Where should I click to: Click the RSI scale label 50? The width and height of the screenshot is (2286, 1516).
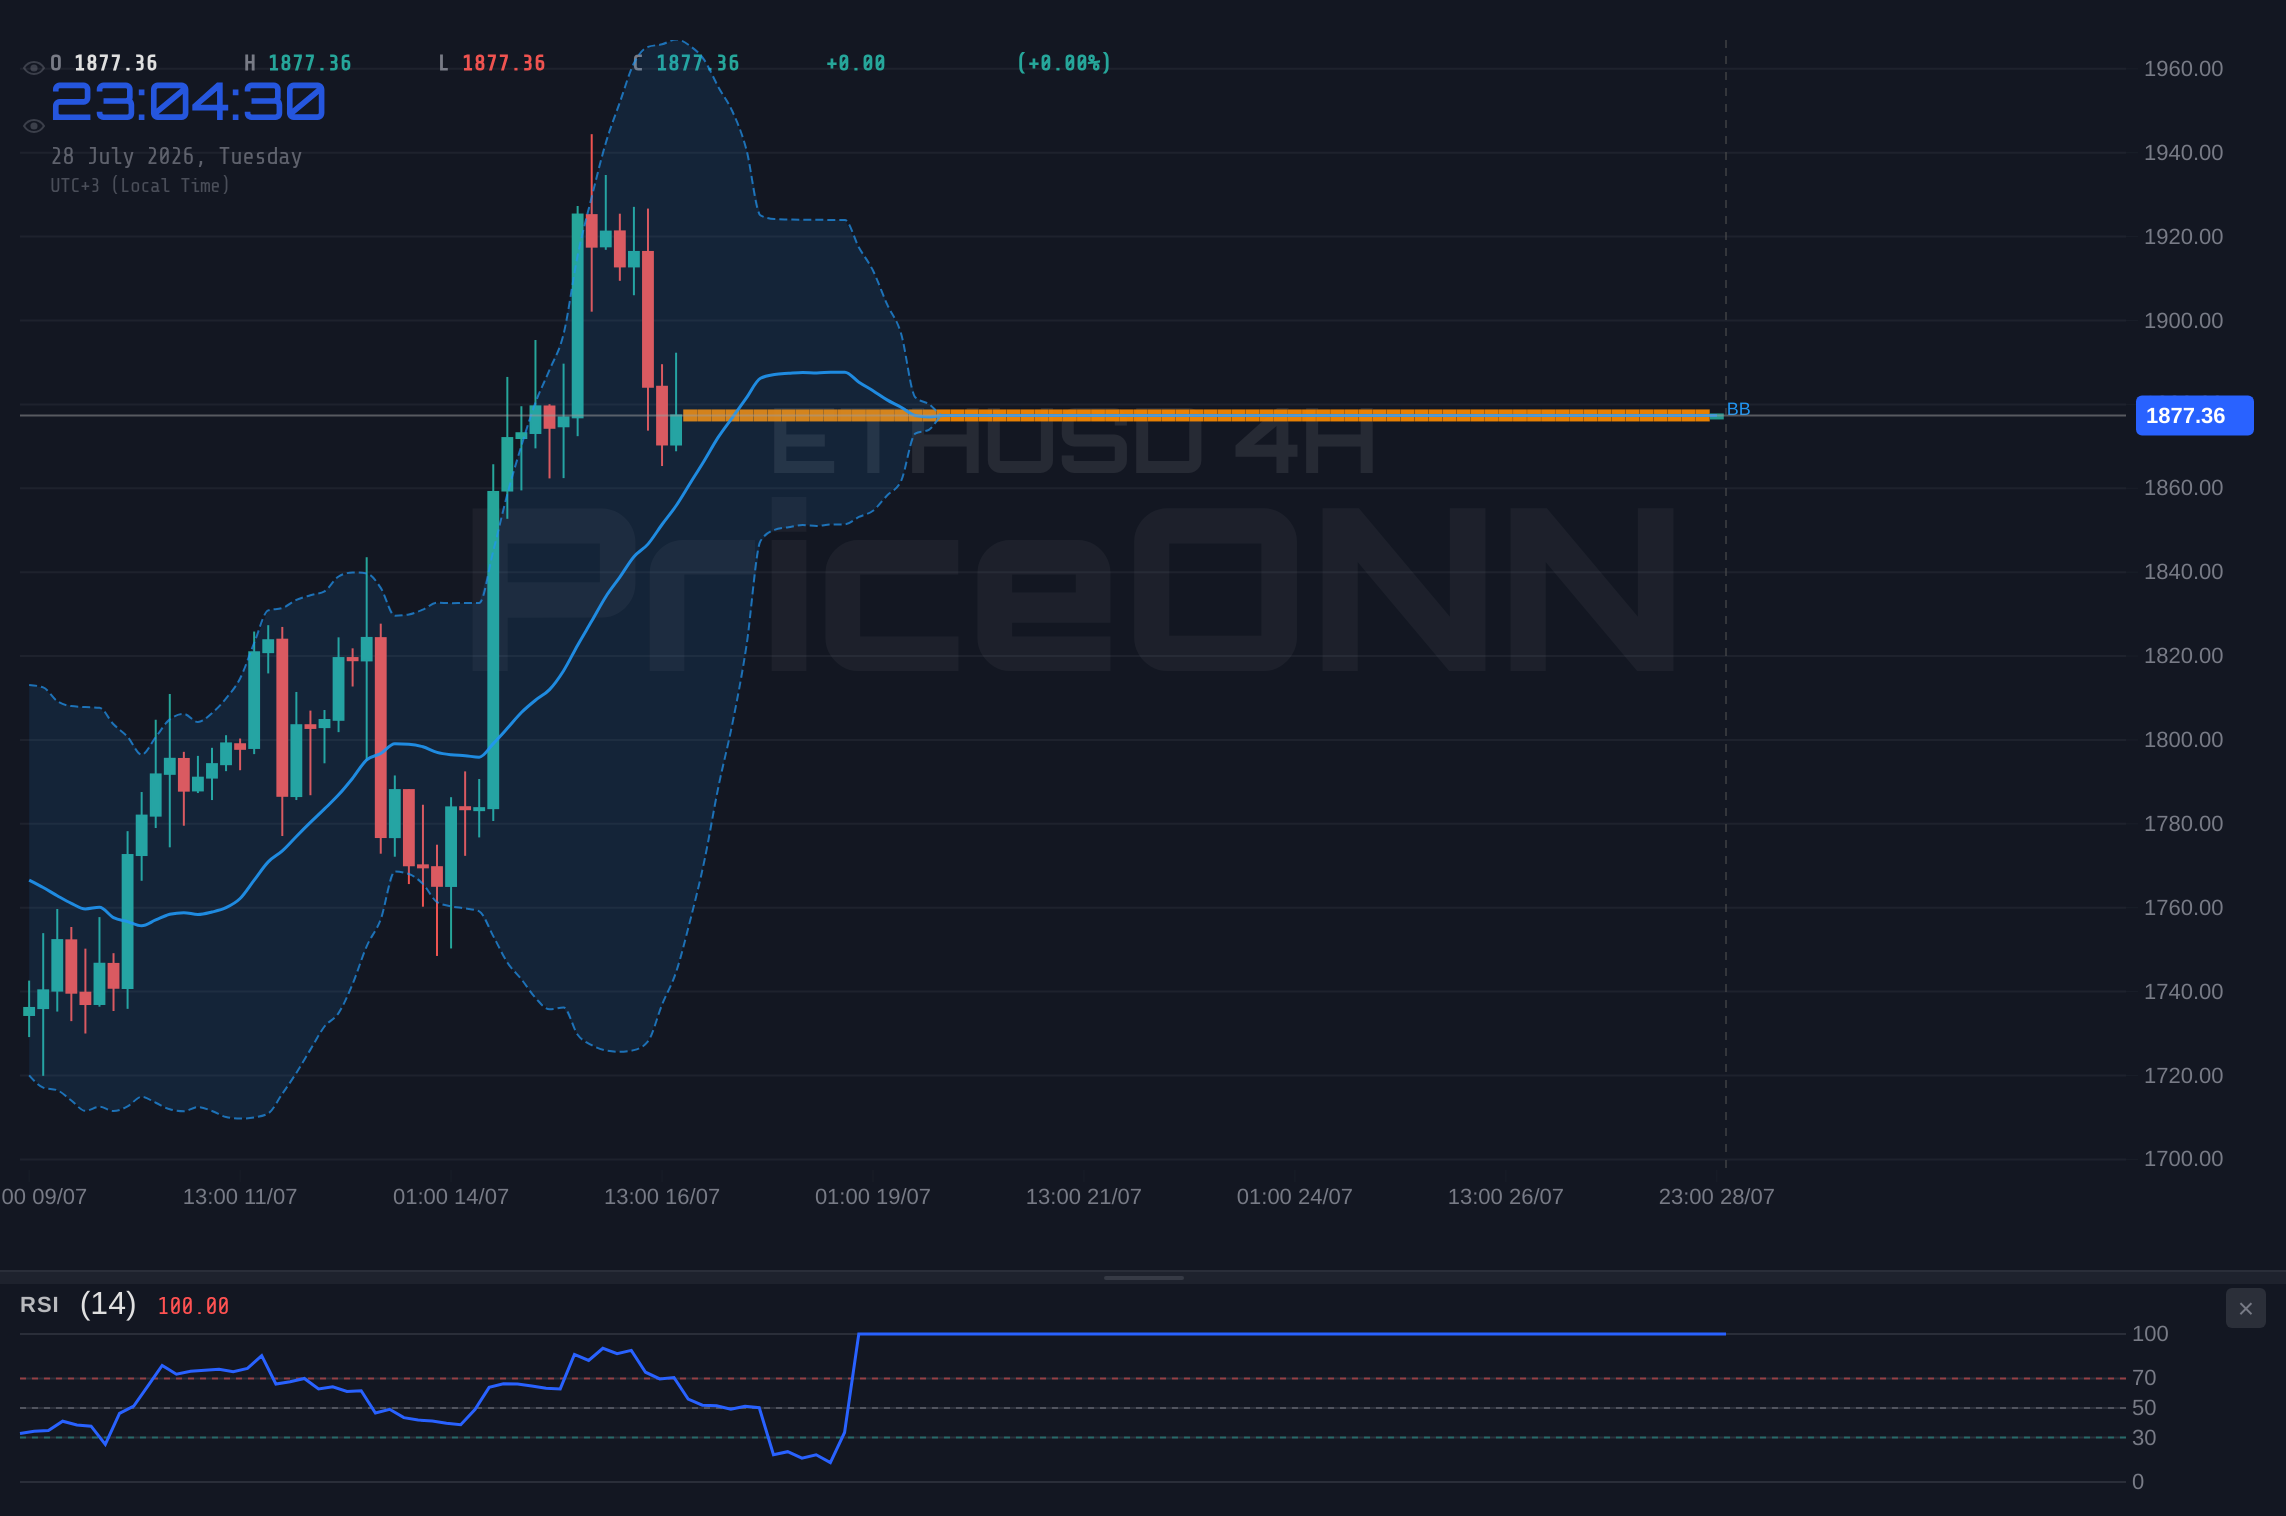pyautogui.click(x=2144, y=1408)
